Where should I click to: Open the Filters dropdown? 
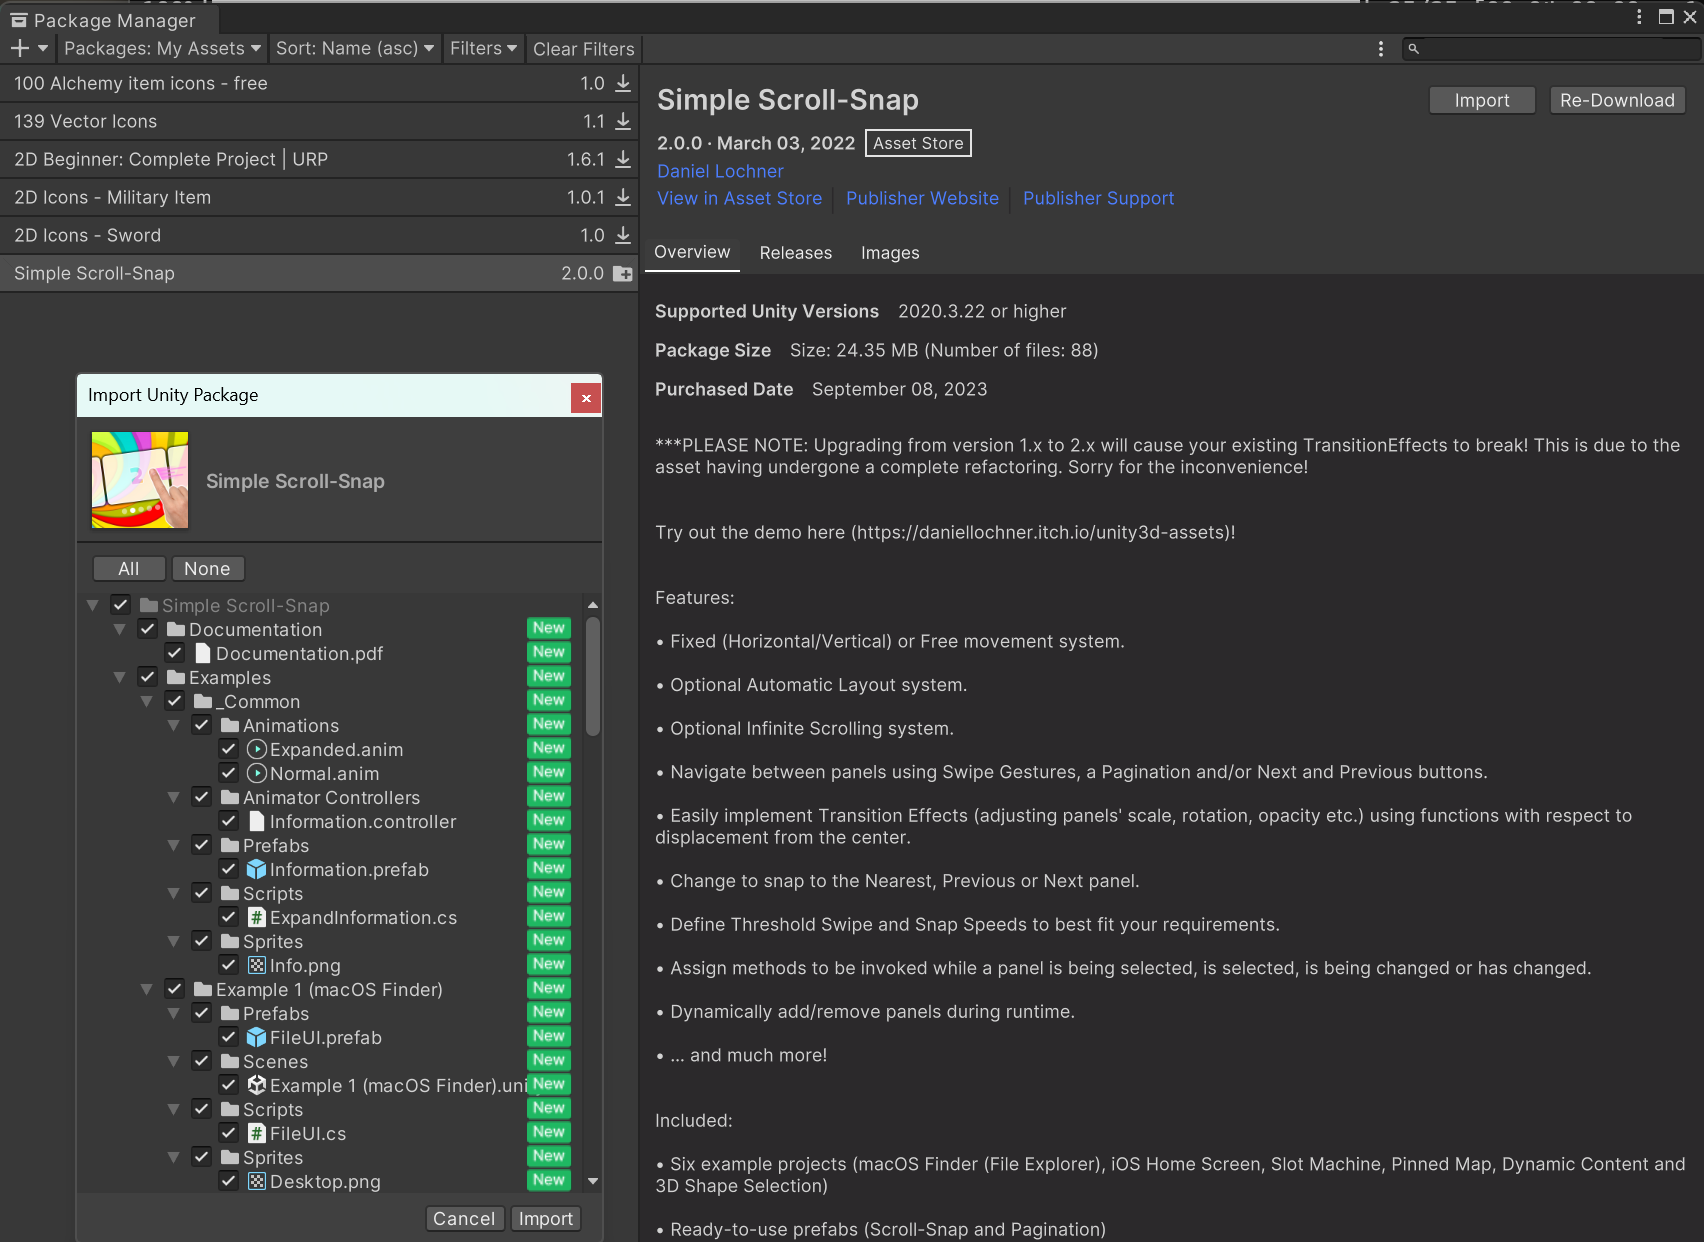click(x=483, y=48)
